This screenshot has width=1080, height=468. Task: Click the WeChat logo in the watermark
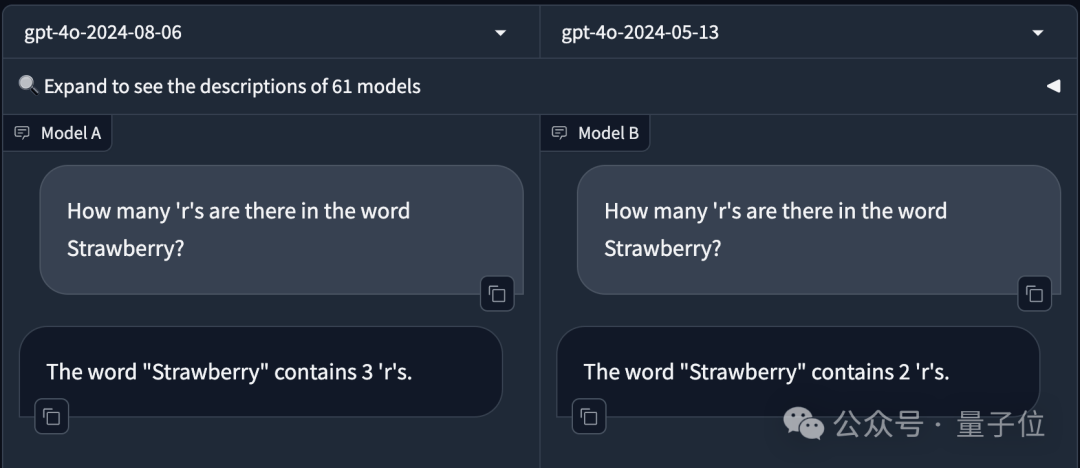coord(804,423)
